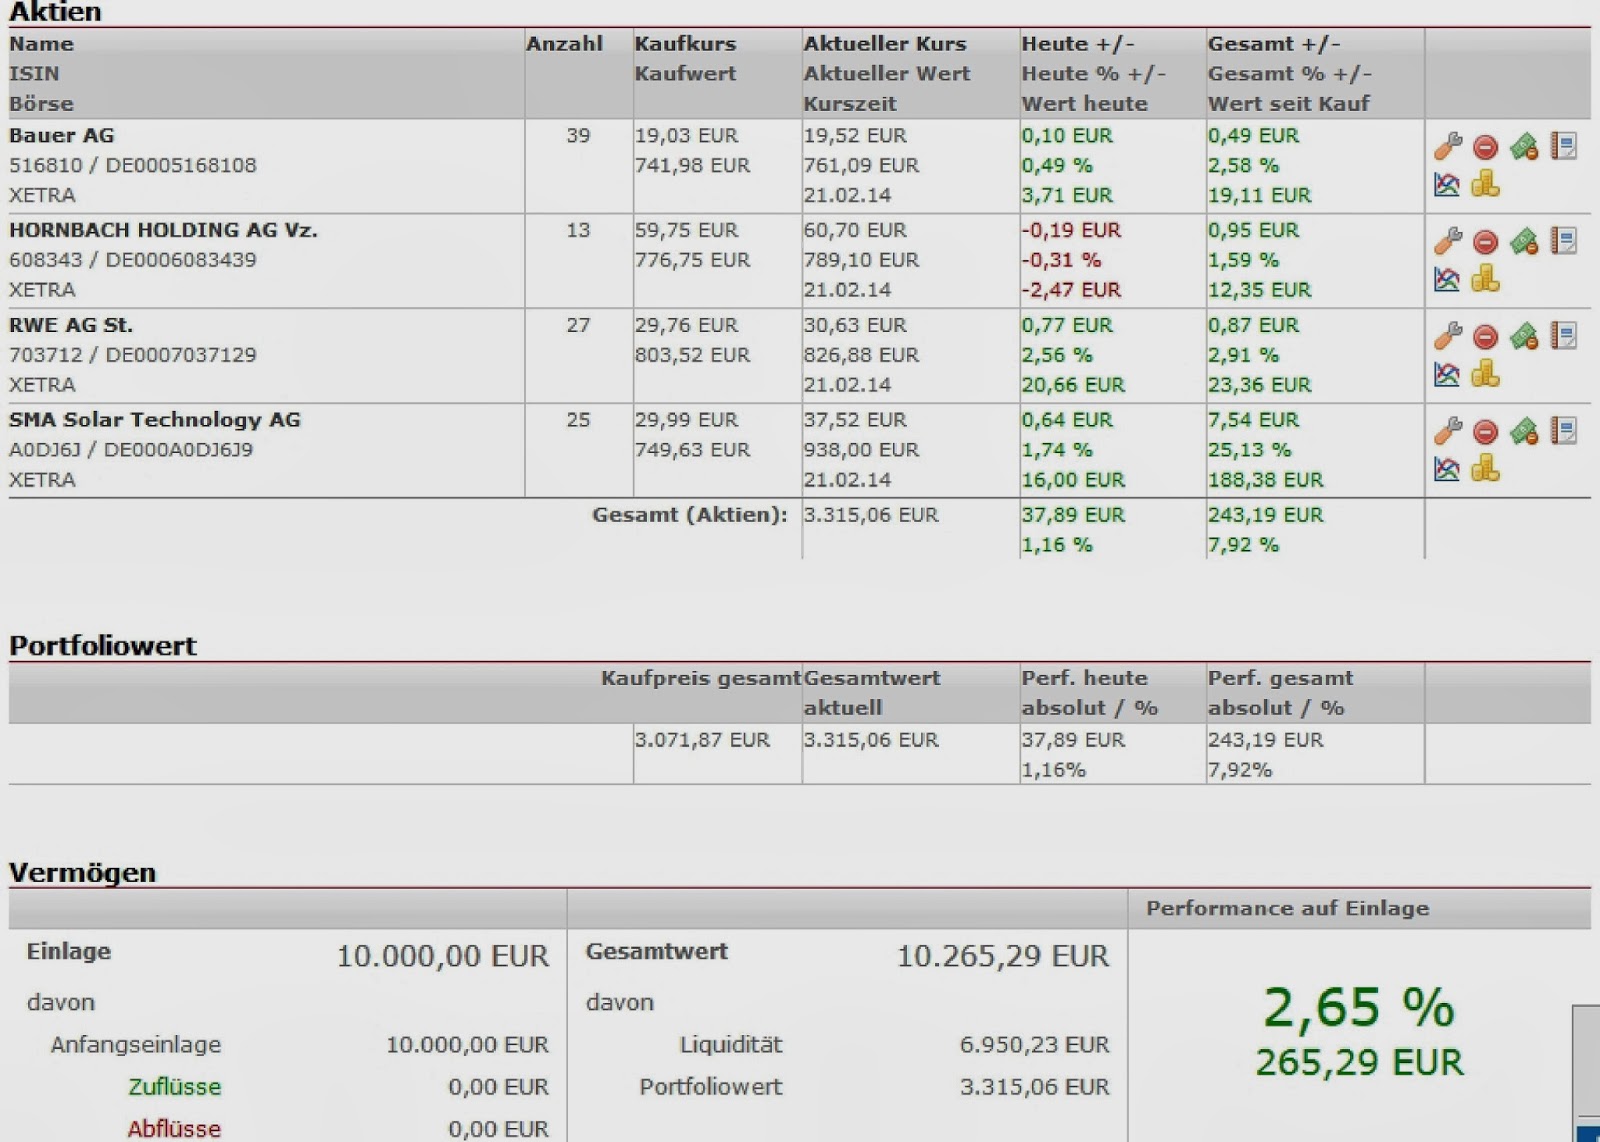Click the Aktueller Kurs column header
Image resolution: width=1600 pixels, height=1142 pixels.
[x=885, y=44]
